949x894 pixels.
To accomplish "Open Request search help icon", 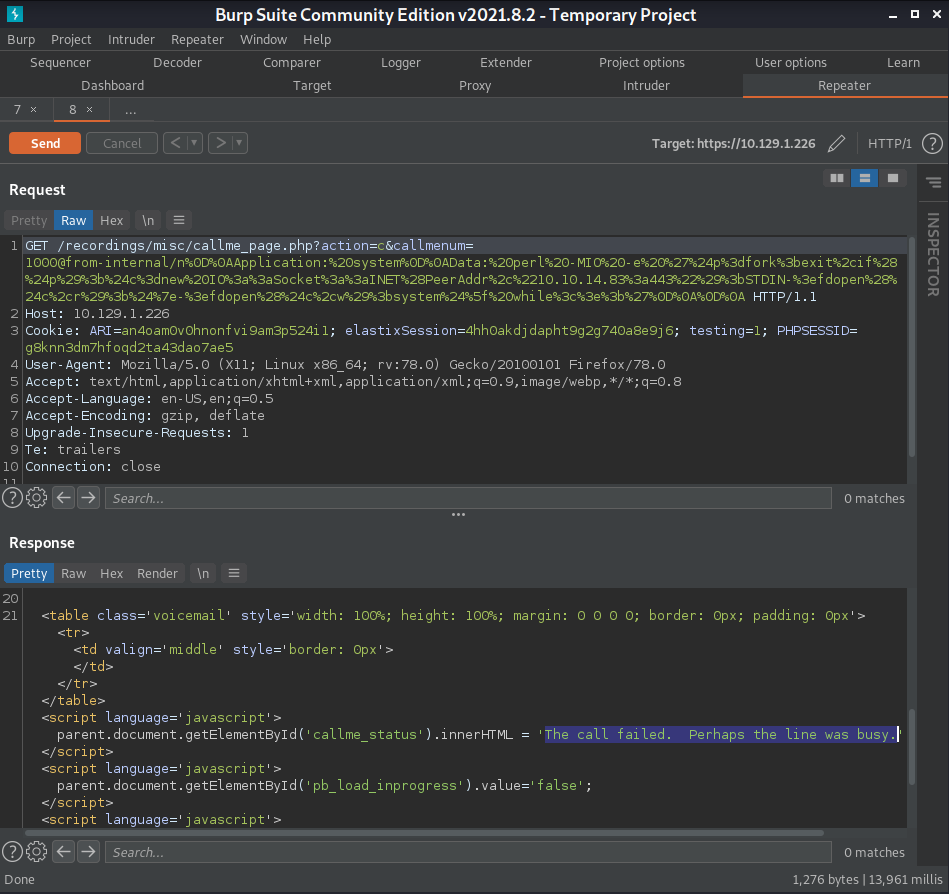I will point(12,498).
